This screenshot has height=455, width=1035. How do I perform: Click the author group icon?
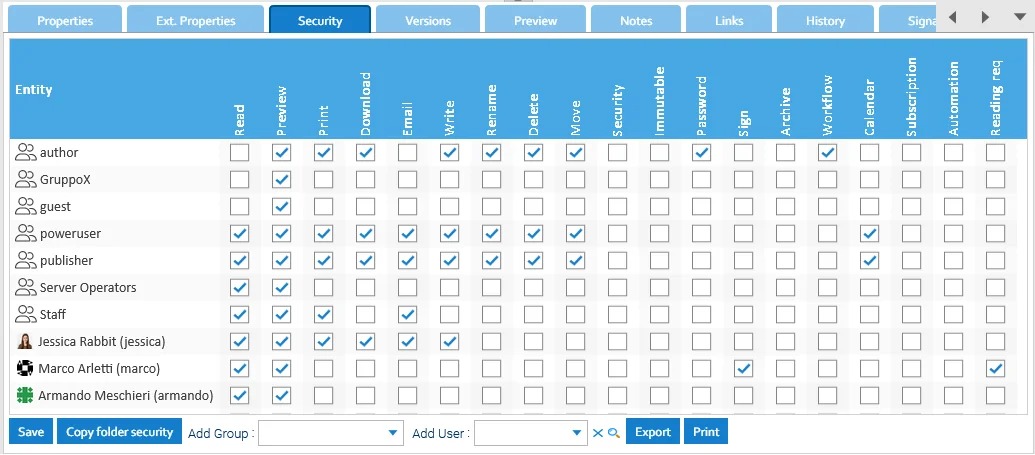[x=26, y=153]
